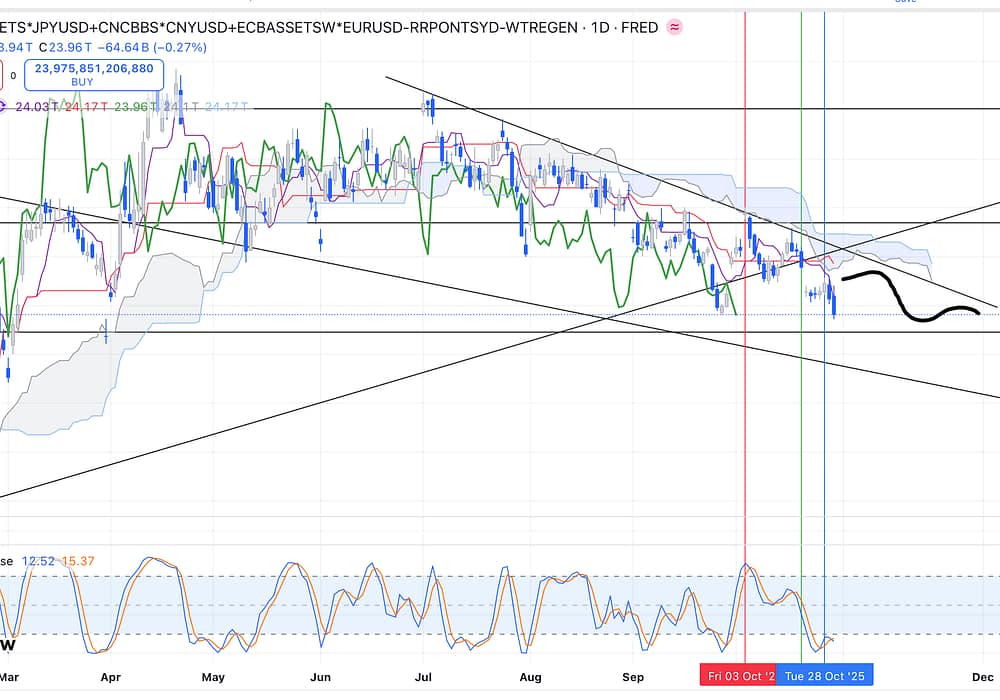This screenshot has width=1000, height=700.
Task: Click the orange 15.37 oscillator value
Action: point(77,561)
